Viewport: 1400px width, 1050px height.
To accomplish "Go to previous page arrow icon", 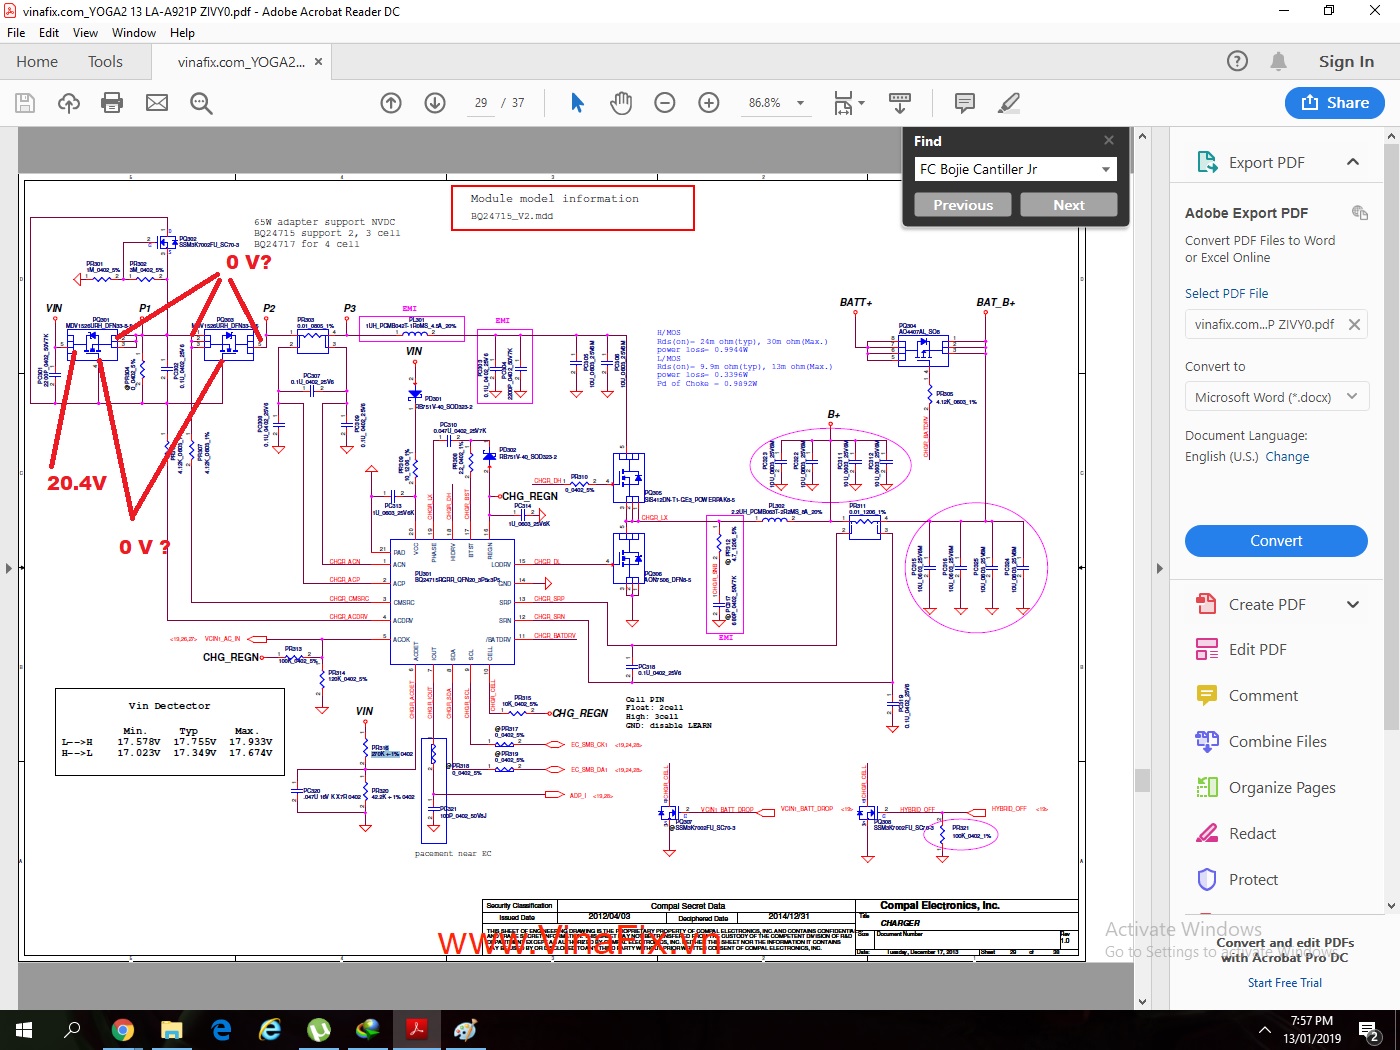I will click(x=391, y=103).
